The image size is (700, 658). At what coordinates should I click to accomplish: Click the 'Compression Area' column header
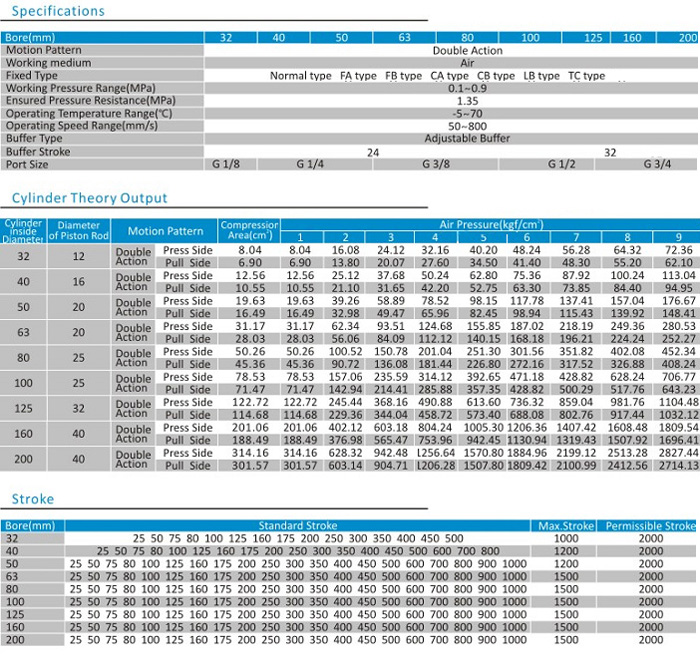click(250, 230)
